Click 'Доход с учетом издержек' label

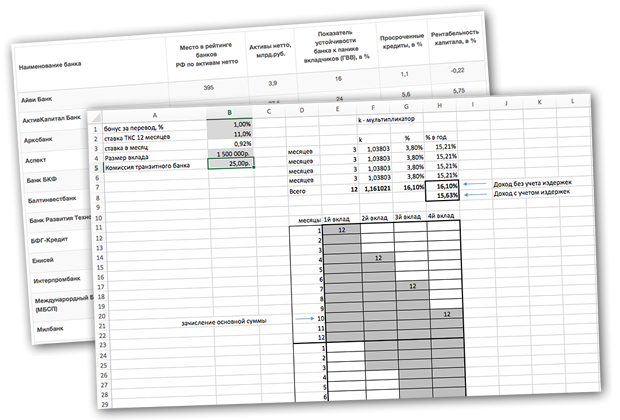[531, 193]
